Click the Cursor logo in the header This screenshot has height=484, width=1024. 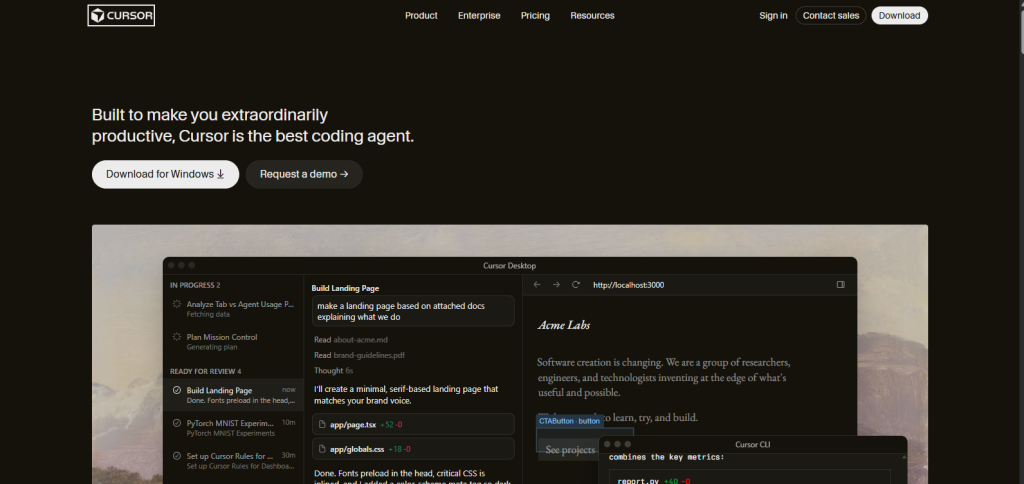tap(121, 16)
